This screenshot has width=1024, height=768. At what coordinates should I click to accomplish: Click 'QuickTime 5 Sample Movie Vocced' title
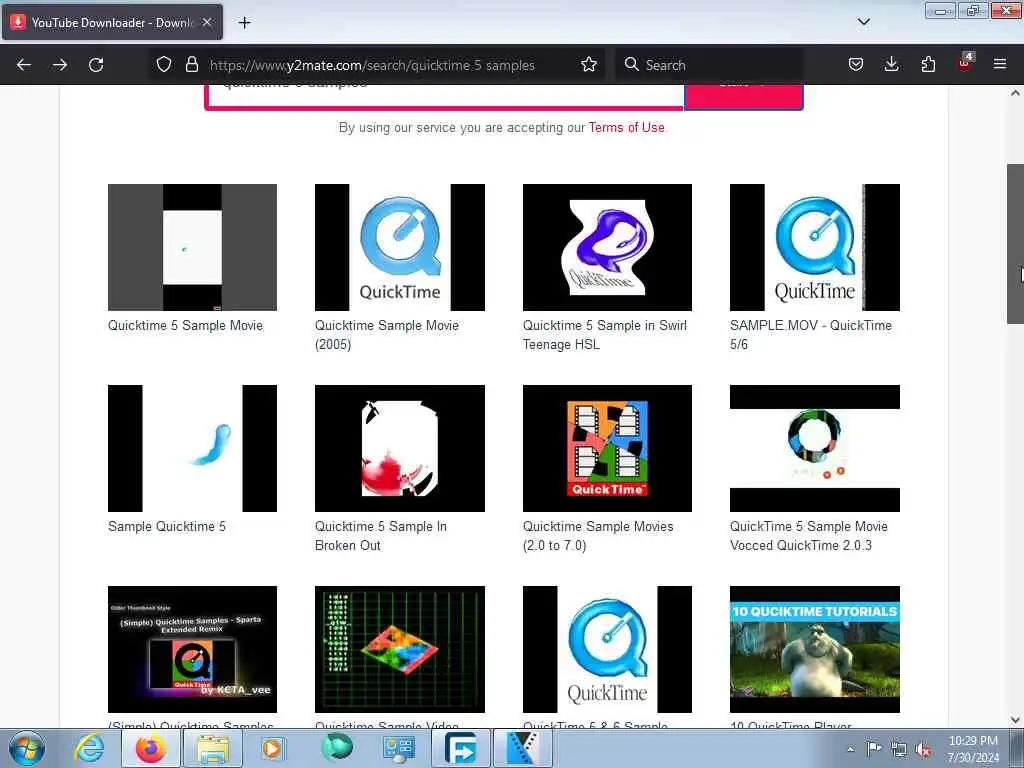[808, 536]
